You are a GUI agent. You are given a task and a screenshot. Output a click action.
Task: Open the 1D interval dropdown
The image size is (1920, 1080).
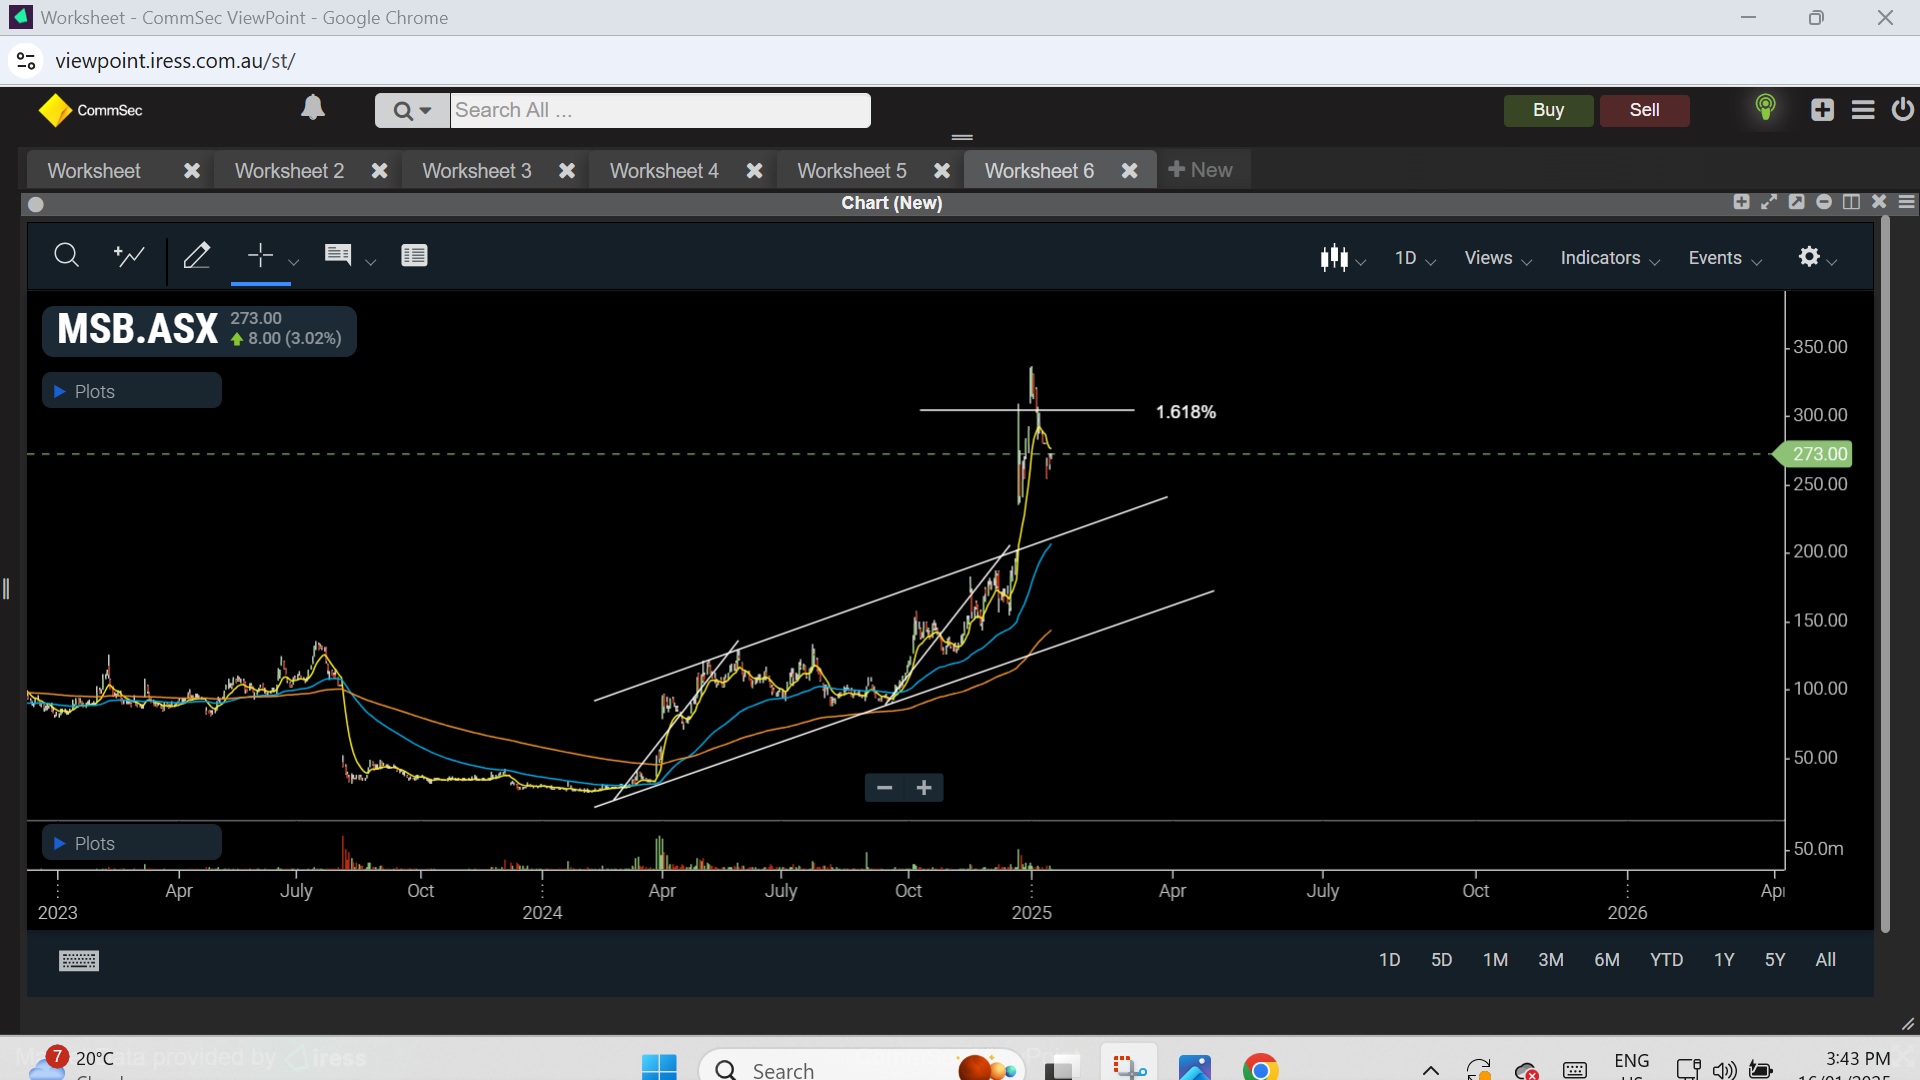click(1415, 258)
